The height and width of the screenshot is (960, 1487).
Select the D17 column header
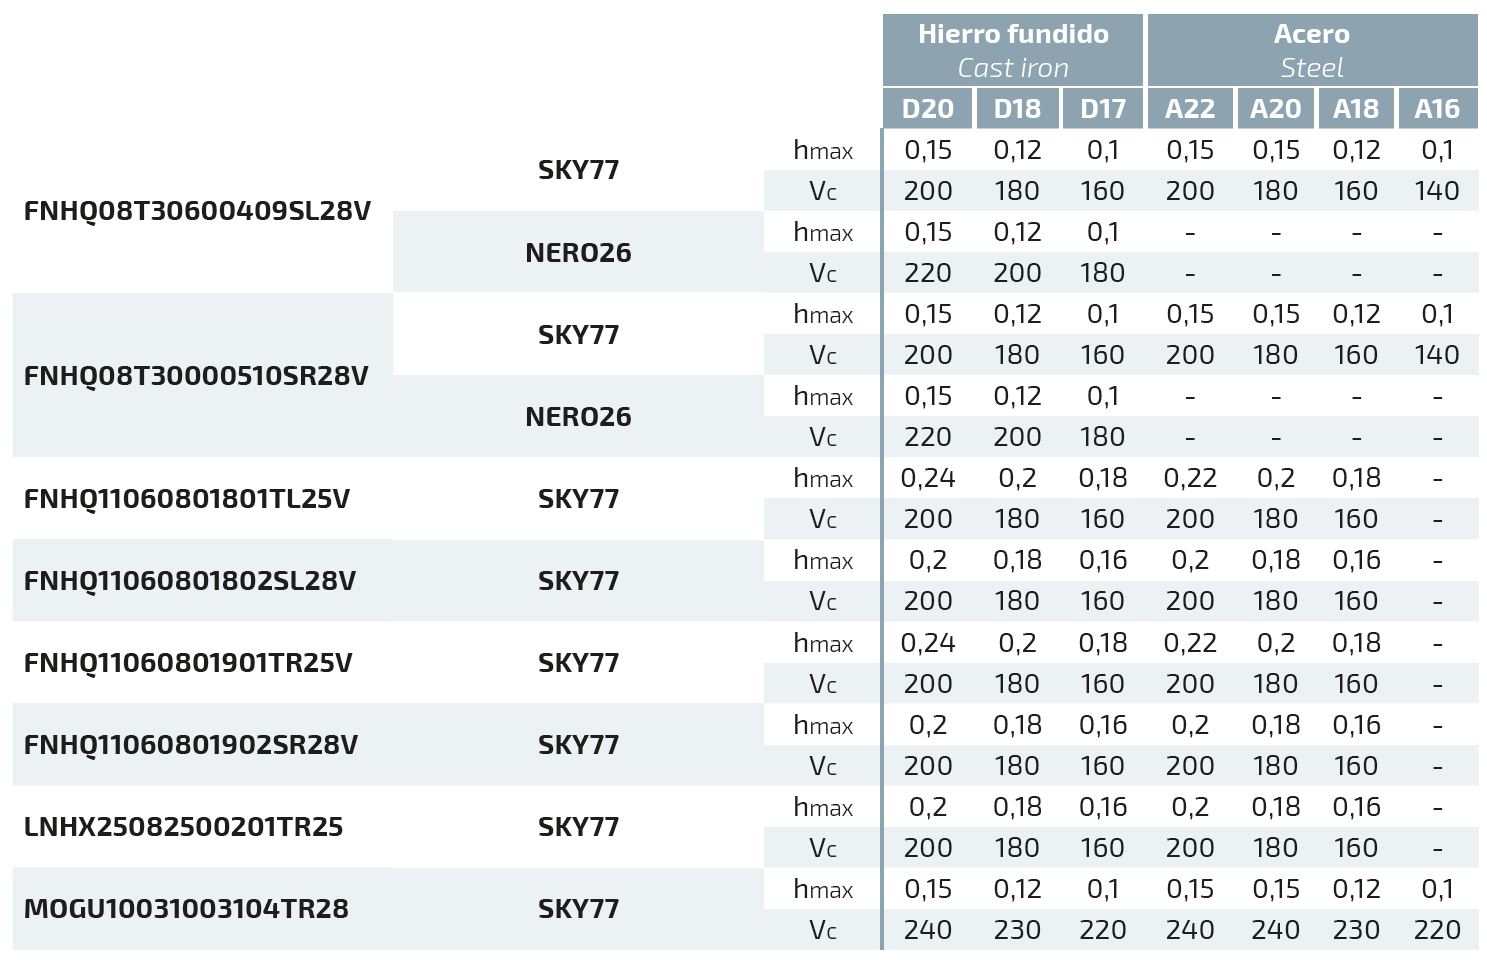tap(1102, 109)
